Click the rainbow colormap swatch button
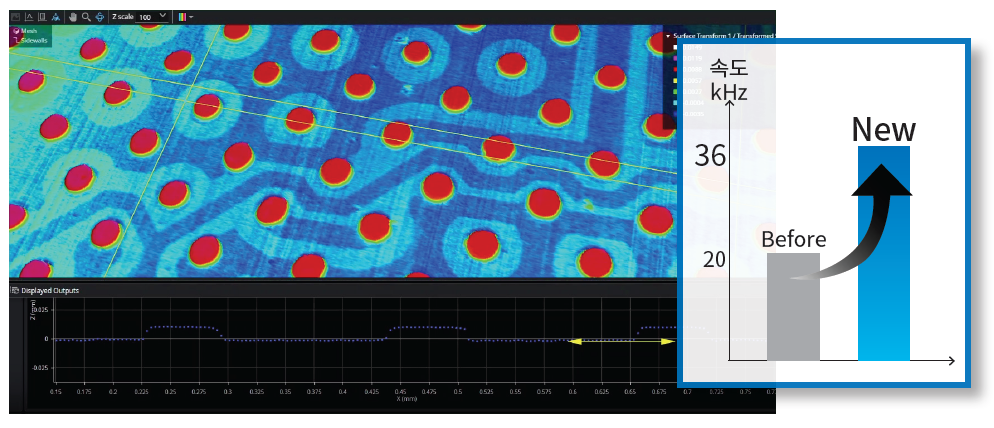The width and height of the screenshot is (994, 428). pos(181,17)
